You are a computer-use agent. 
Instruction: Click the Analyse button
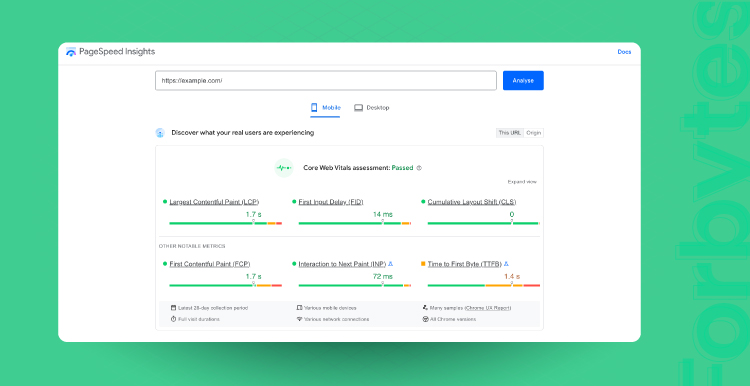tap(523, 80)
